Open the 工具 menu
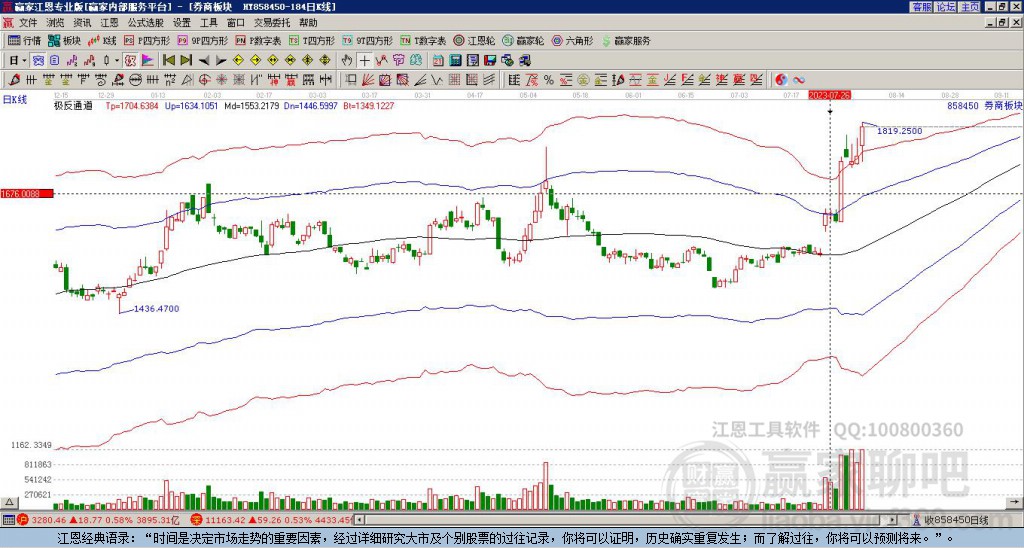 tap(209, 23)
